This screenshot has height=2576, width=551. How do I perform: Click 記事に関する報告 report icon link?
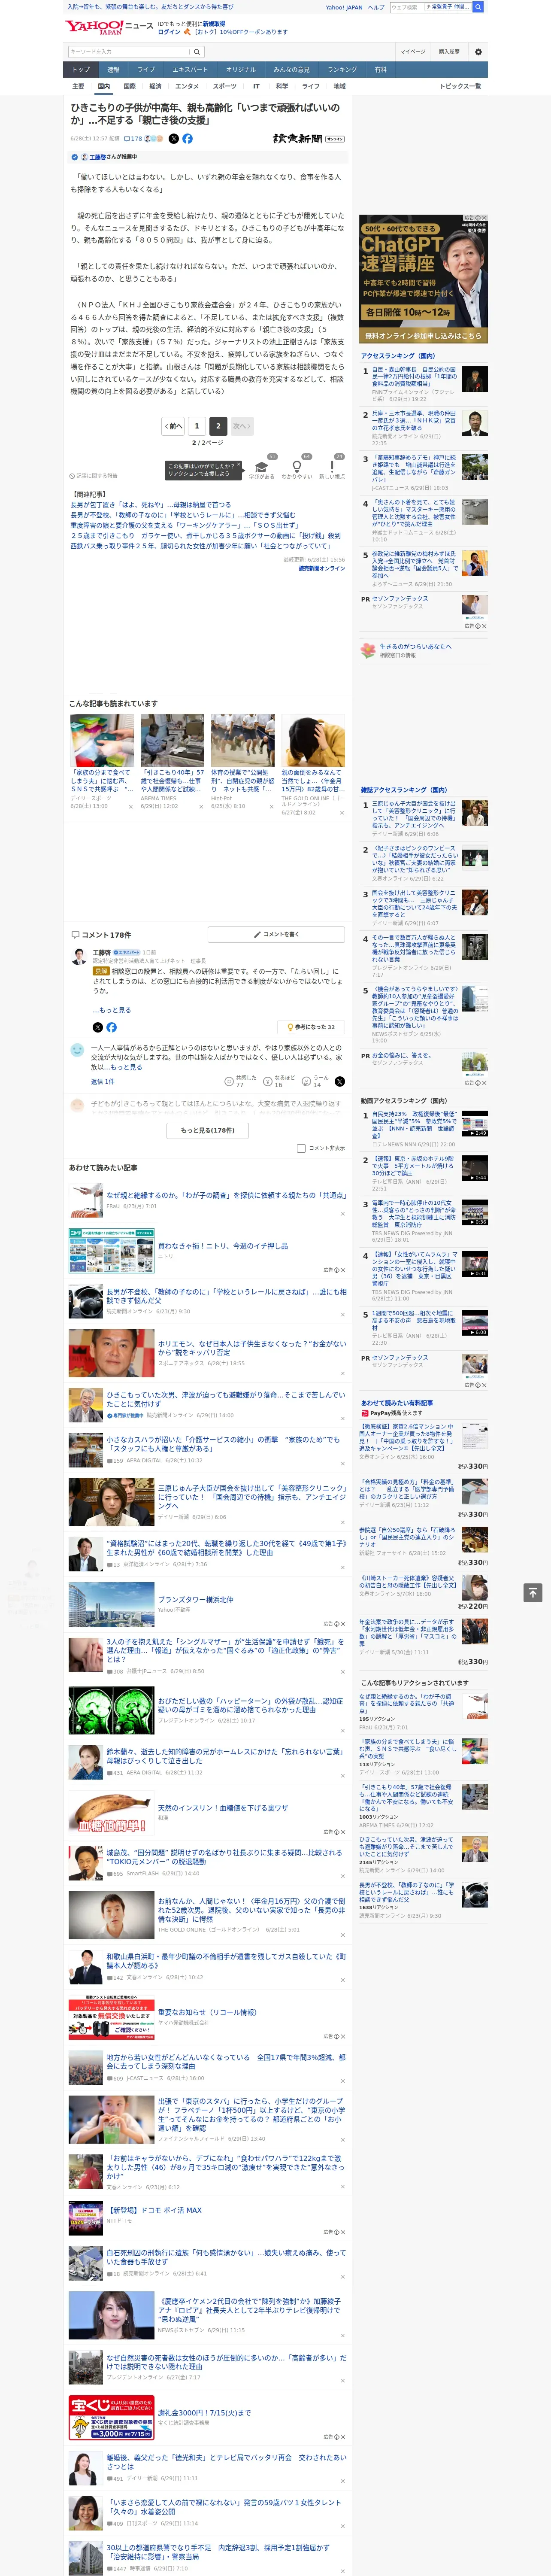tap(93, 476)
